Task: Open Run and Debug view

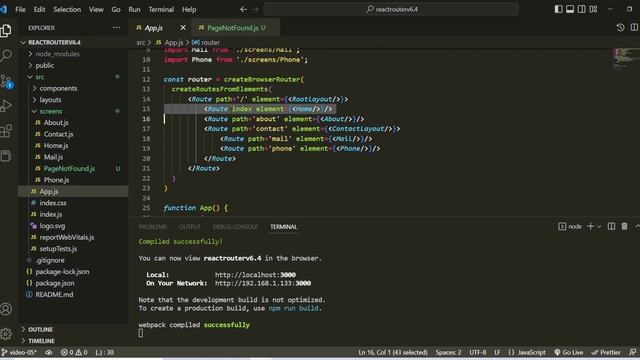Action: click(6, 106)
